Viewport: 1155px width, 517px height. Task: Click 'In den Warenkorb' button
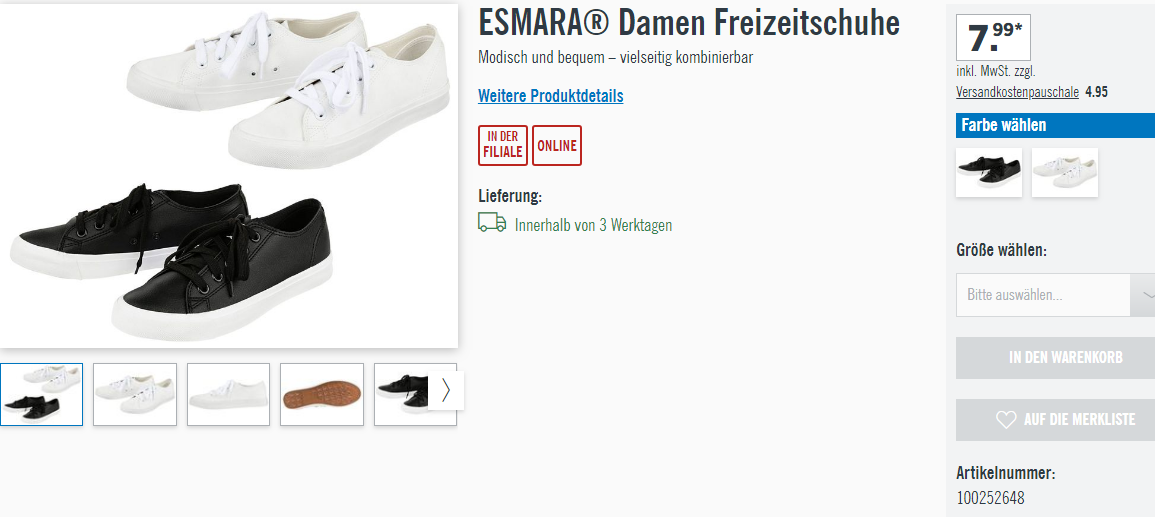(x=1056, y=358)
